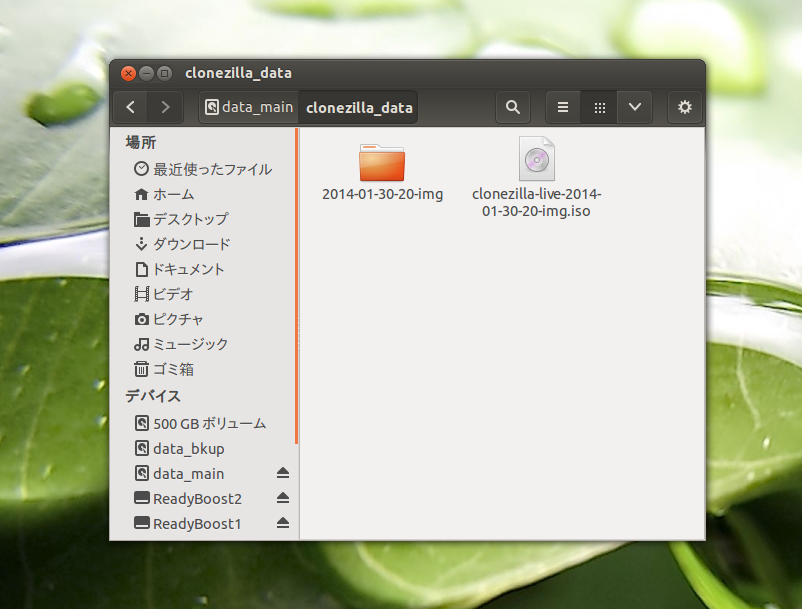Click the 2014-01-30-20-img folder name
Viewport: 802px width, 609px height.
tap(382, 194)
